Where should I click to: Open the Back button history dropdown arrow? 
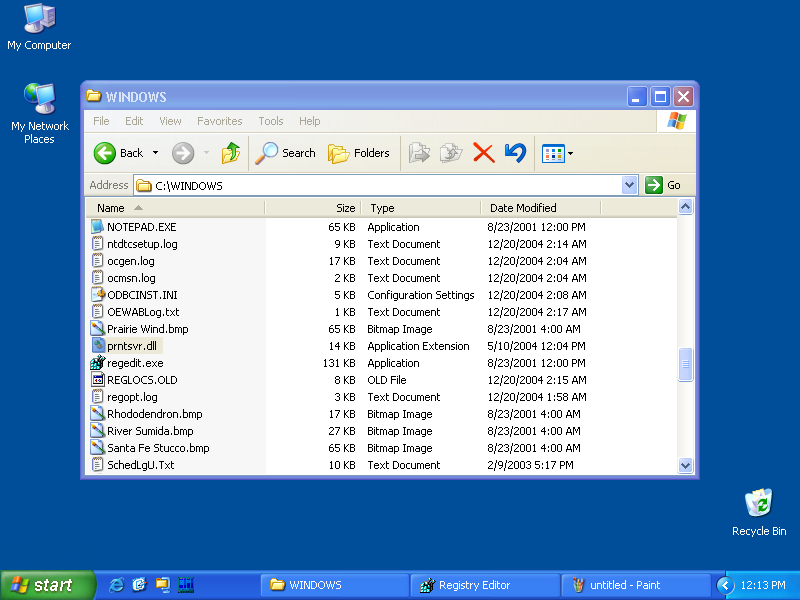[155, 153]
